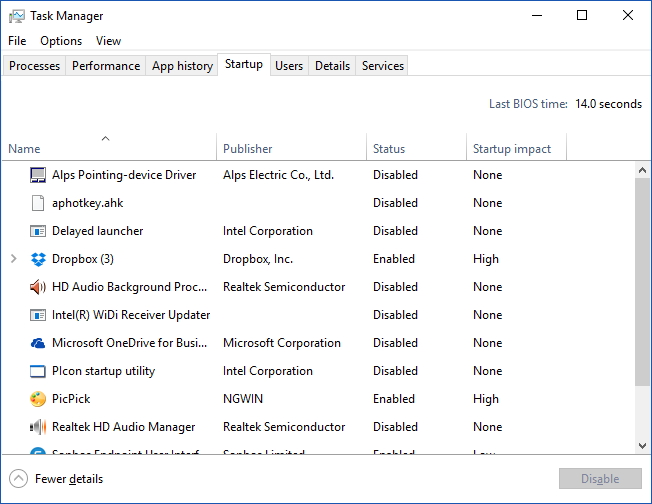The image size is (652, 504).
Task: Select the Startup tab
Action: (244, 64)
